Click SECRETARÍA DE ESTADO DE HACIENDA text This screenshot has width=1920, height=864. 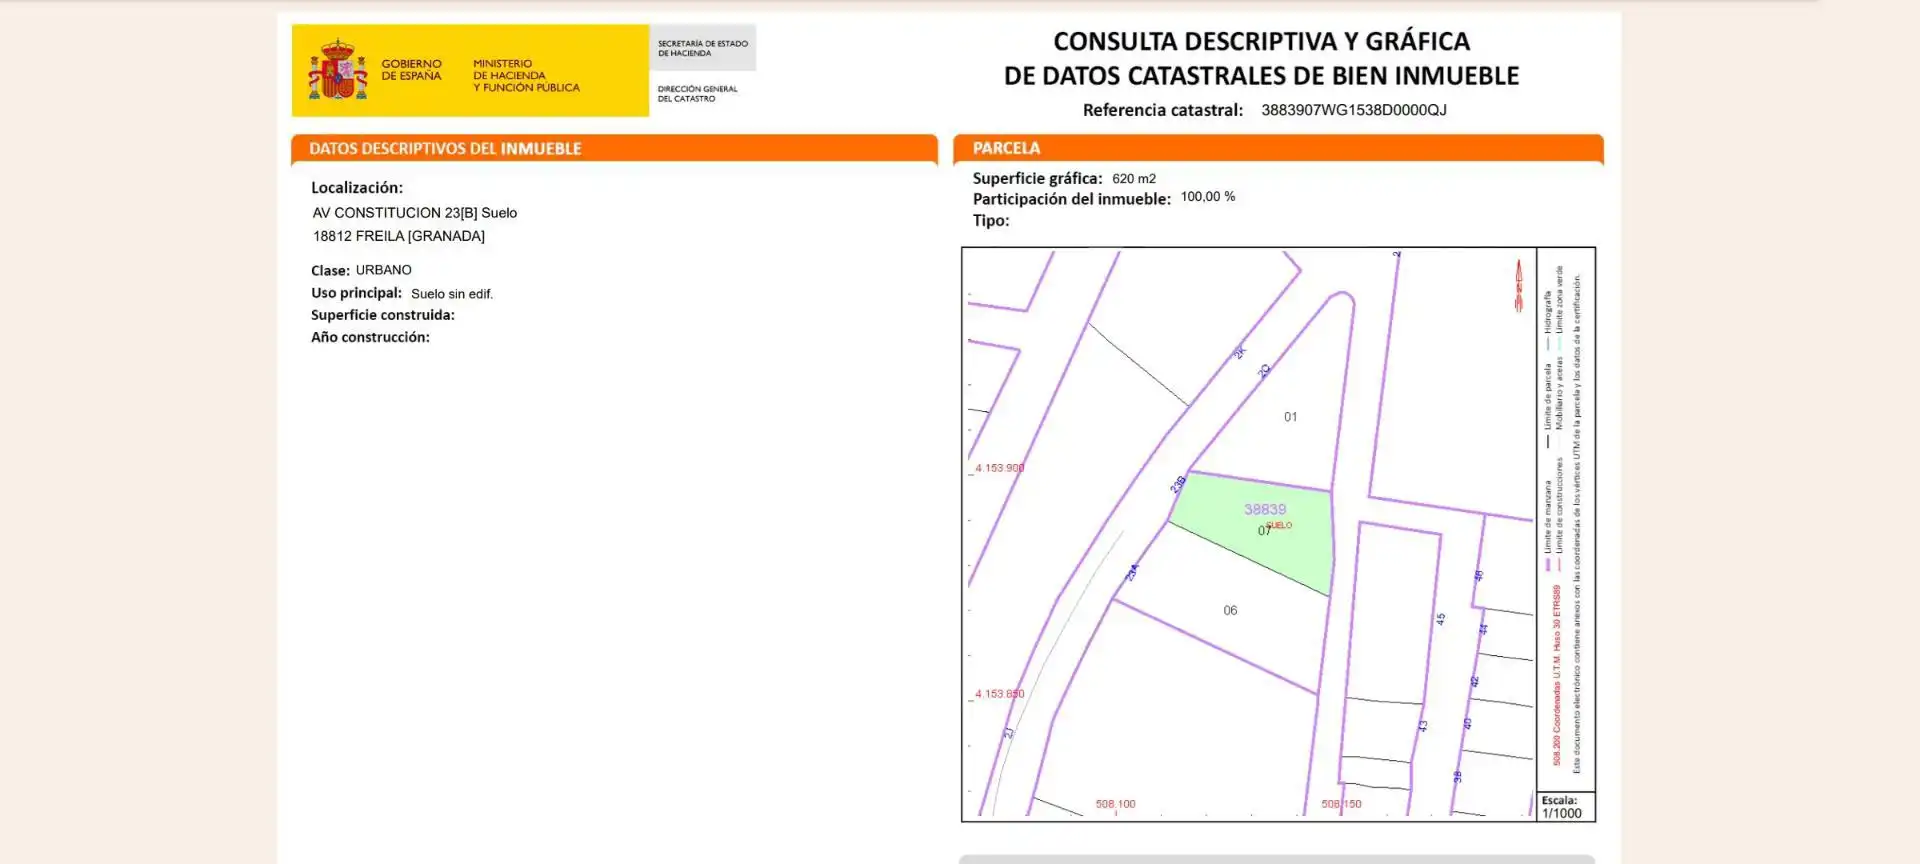coord(702,48)
